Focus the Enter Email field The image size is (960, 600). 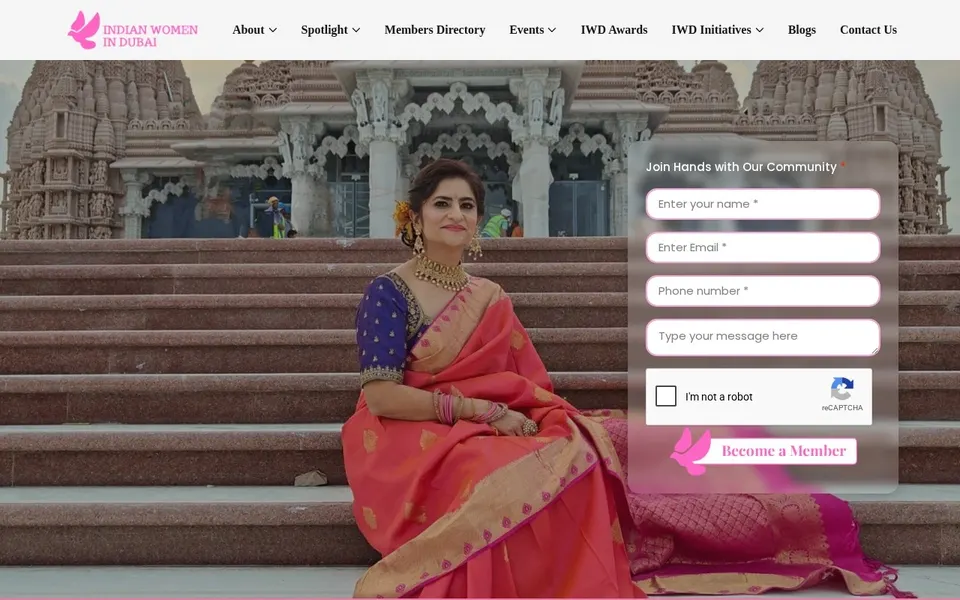763,247
